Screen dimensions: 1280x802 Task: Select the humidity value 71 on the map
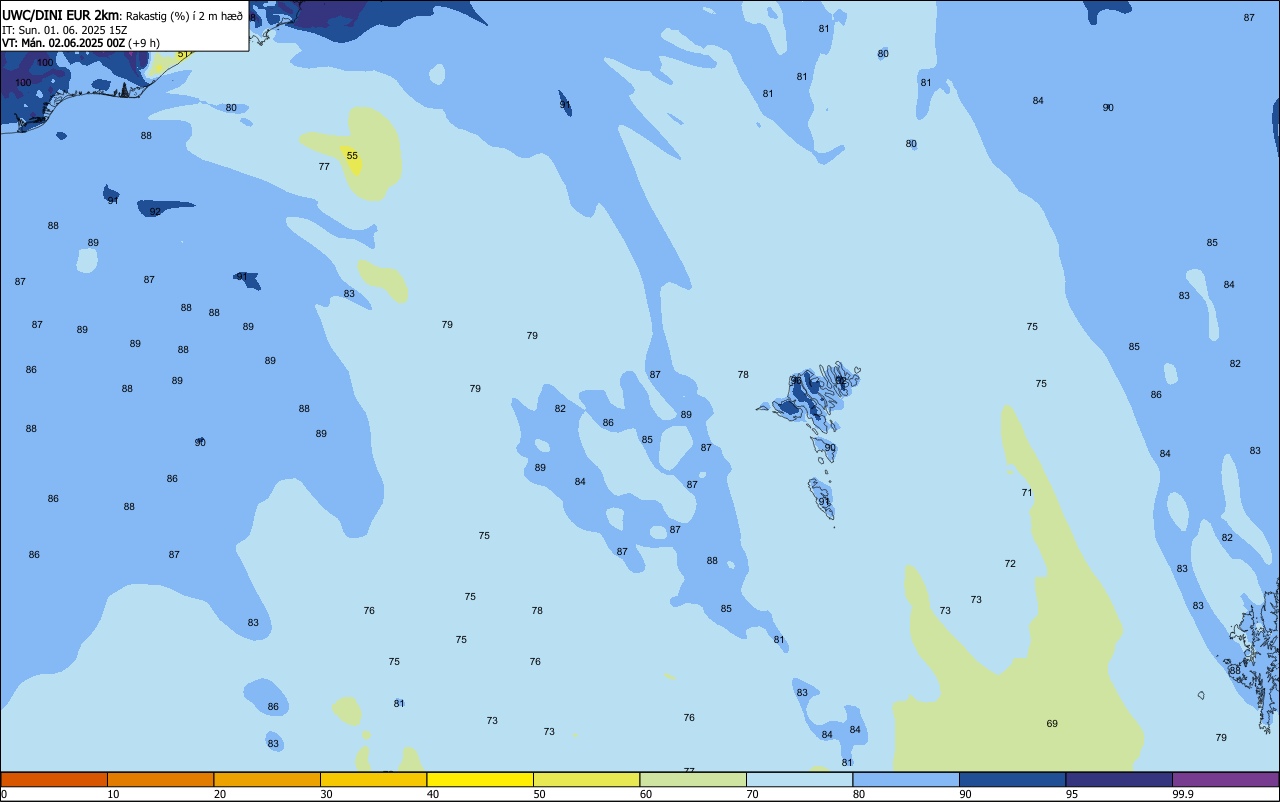pyautogui.click(x=1027, y=492)
